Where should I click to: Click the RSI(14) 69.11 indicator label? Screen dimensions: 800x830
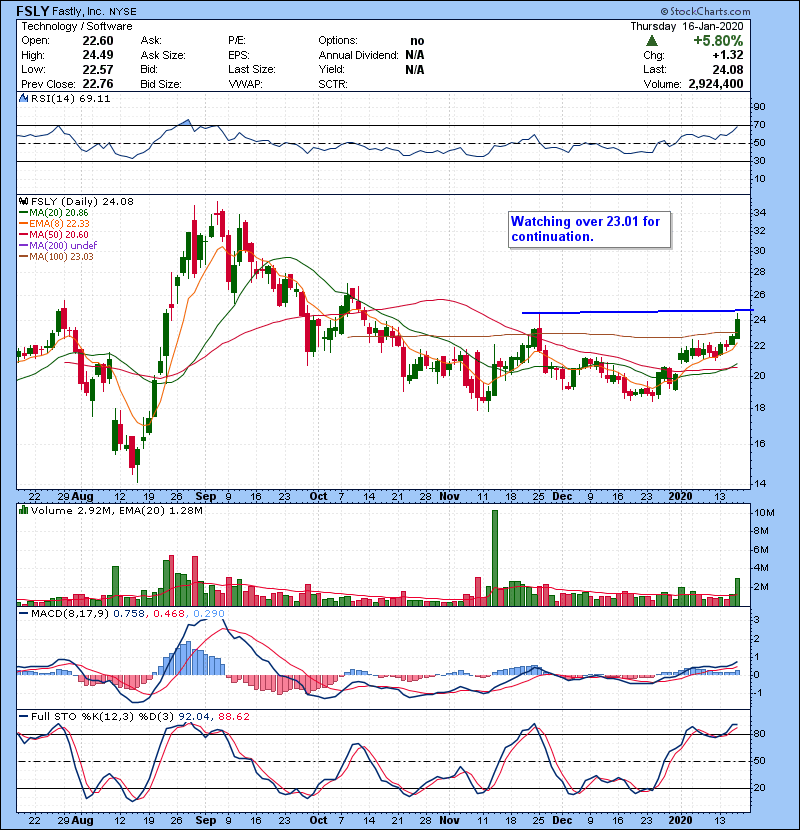(70, 98)
